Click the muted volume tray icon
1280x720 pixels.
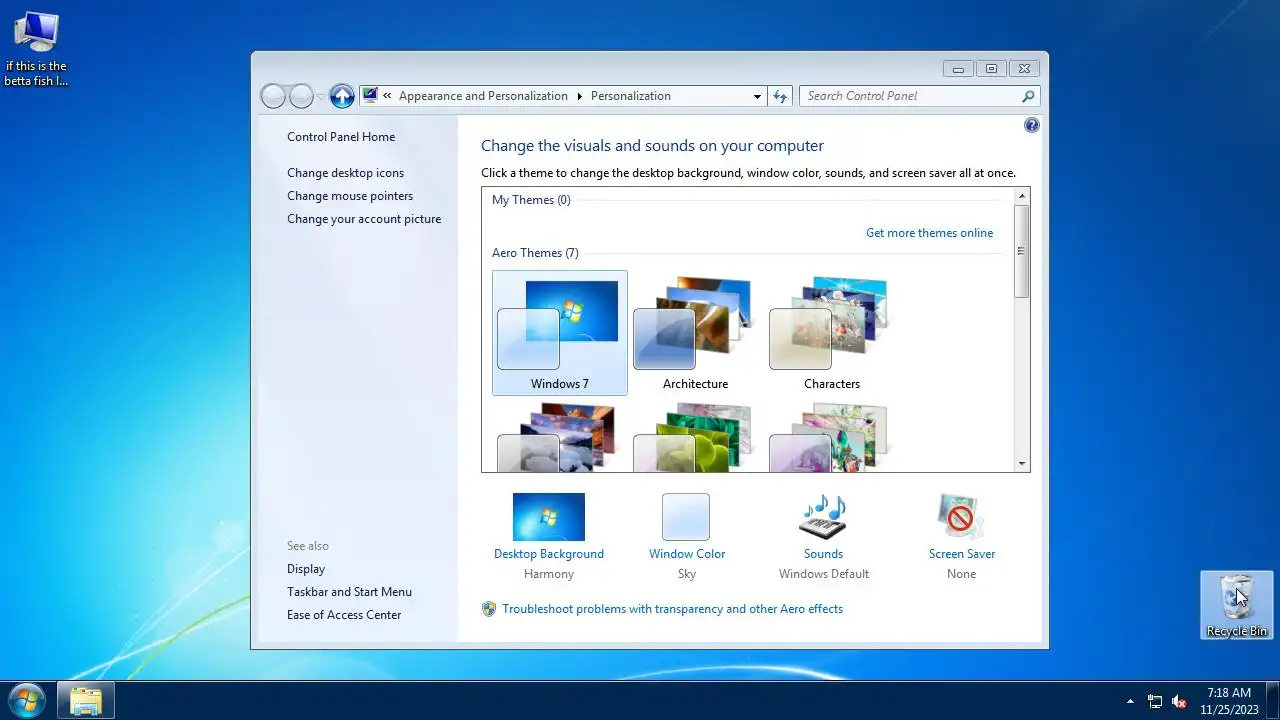pos(1179,701)
